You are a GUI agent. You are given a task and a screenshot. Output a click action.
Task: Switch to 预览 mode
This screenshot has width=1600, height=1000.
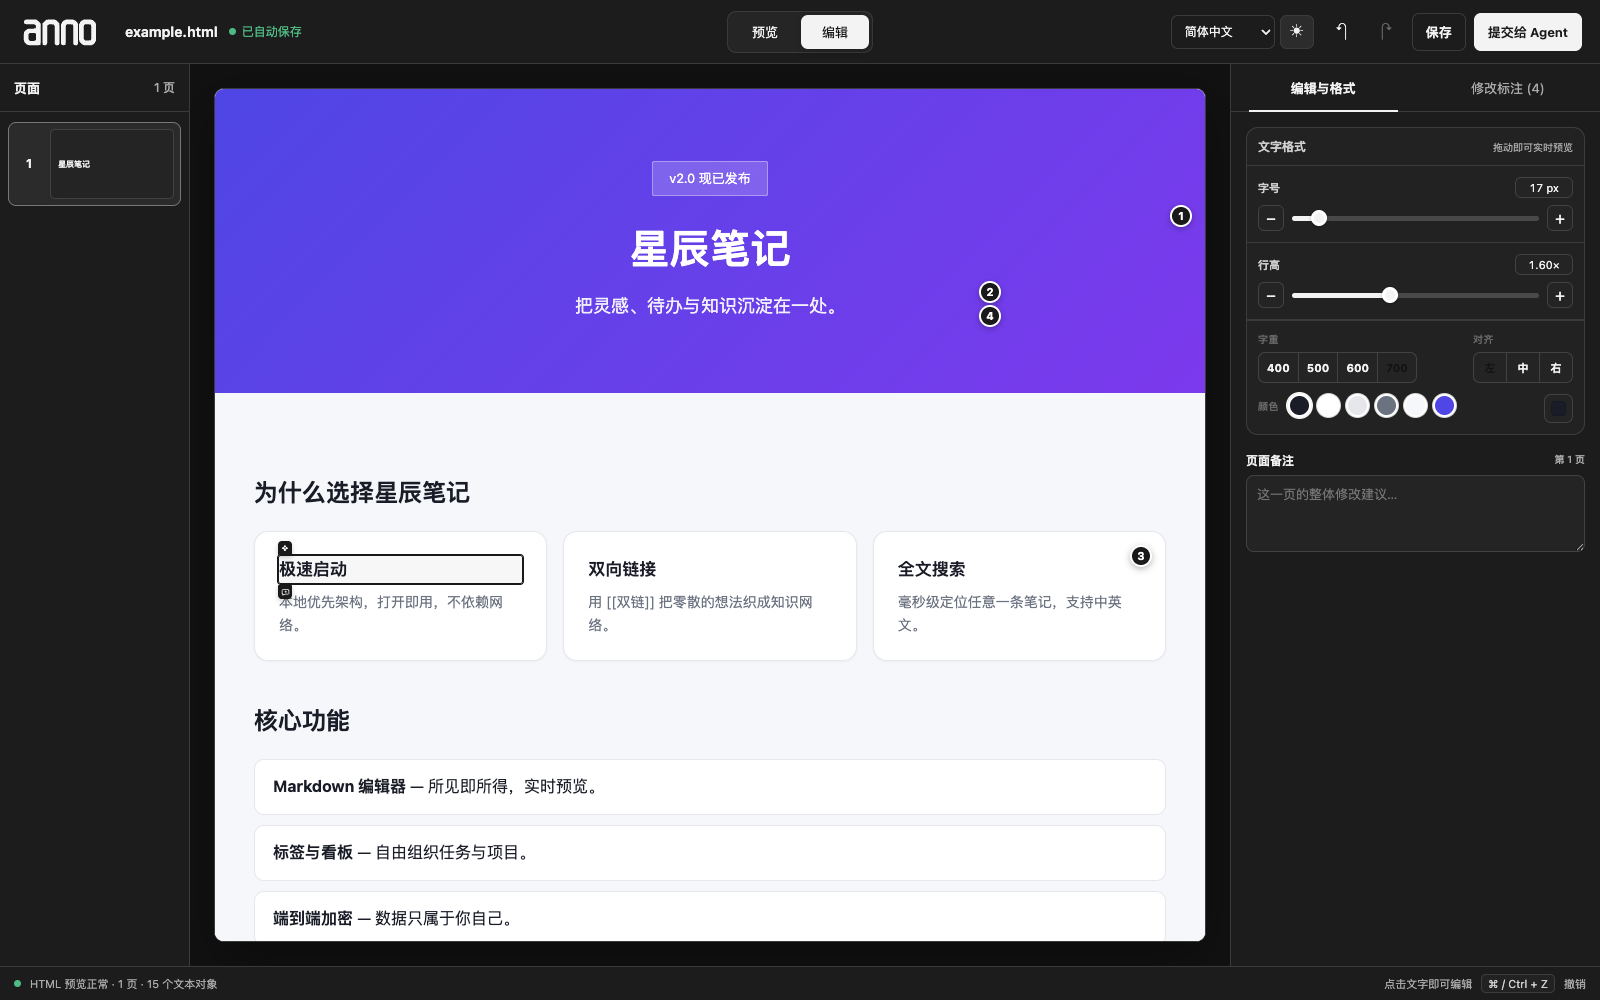point(765,32)
